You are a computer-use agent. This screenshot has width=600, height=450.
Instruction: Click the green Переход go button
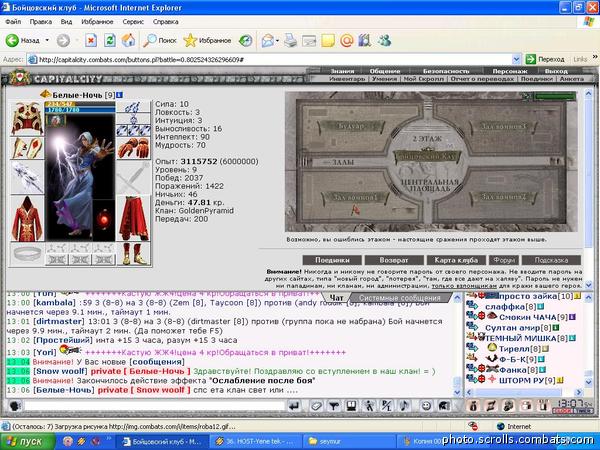tap(545, 59)
